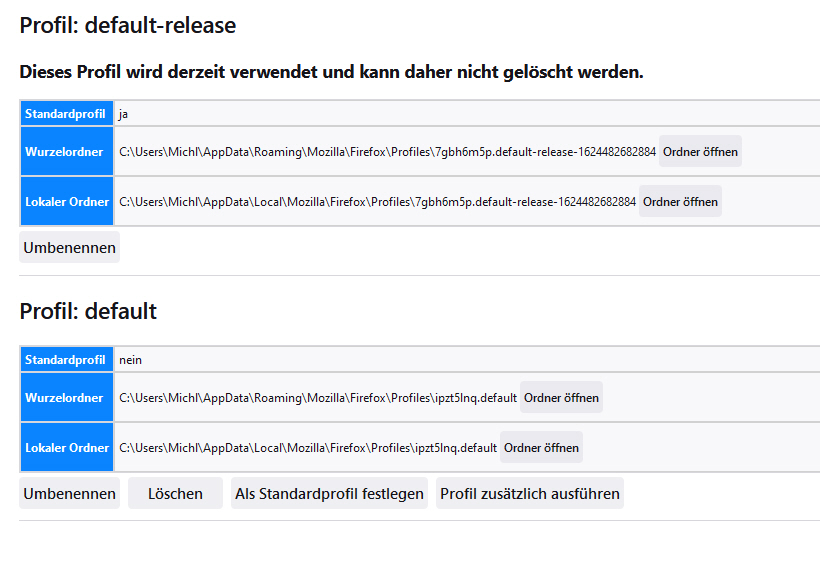820x578 pixels.
Task: Click the ipzt5lnq.default Roaming path text
Action: (318, 398)
